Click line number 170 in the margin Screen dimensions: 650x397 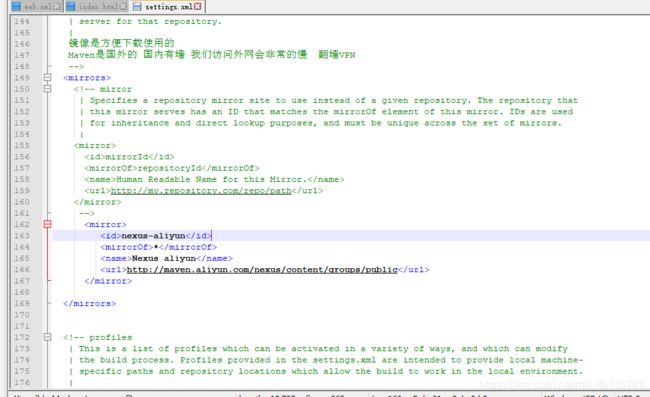click(22, 315)
